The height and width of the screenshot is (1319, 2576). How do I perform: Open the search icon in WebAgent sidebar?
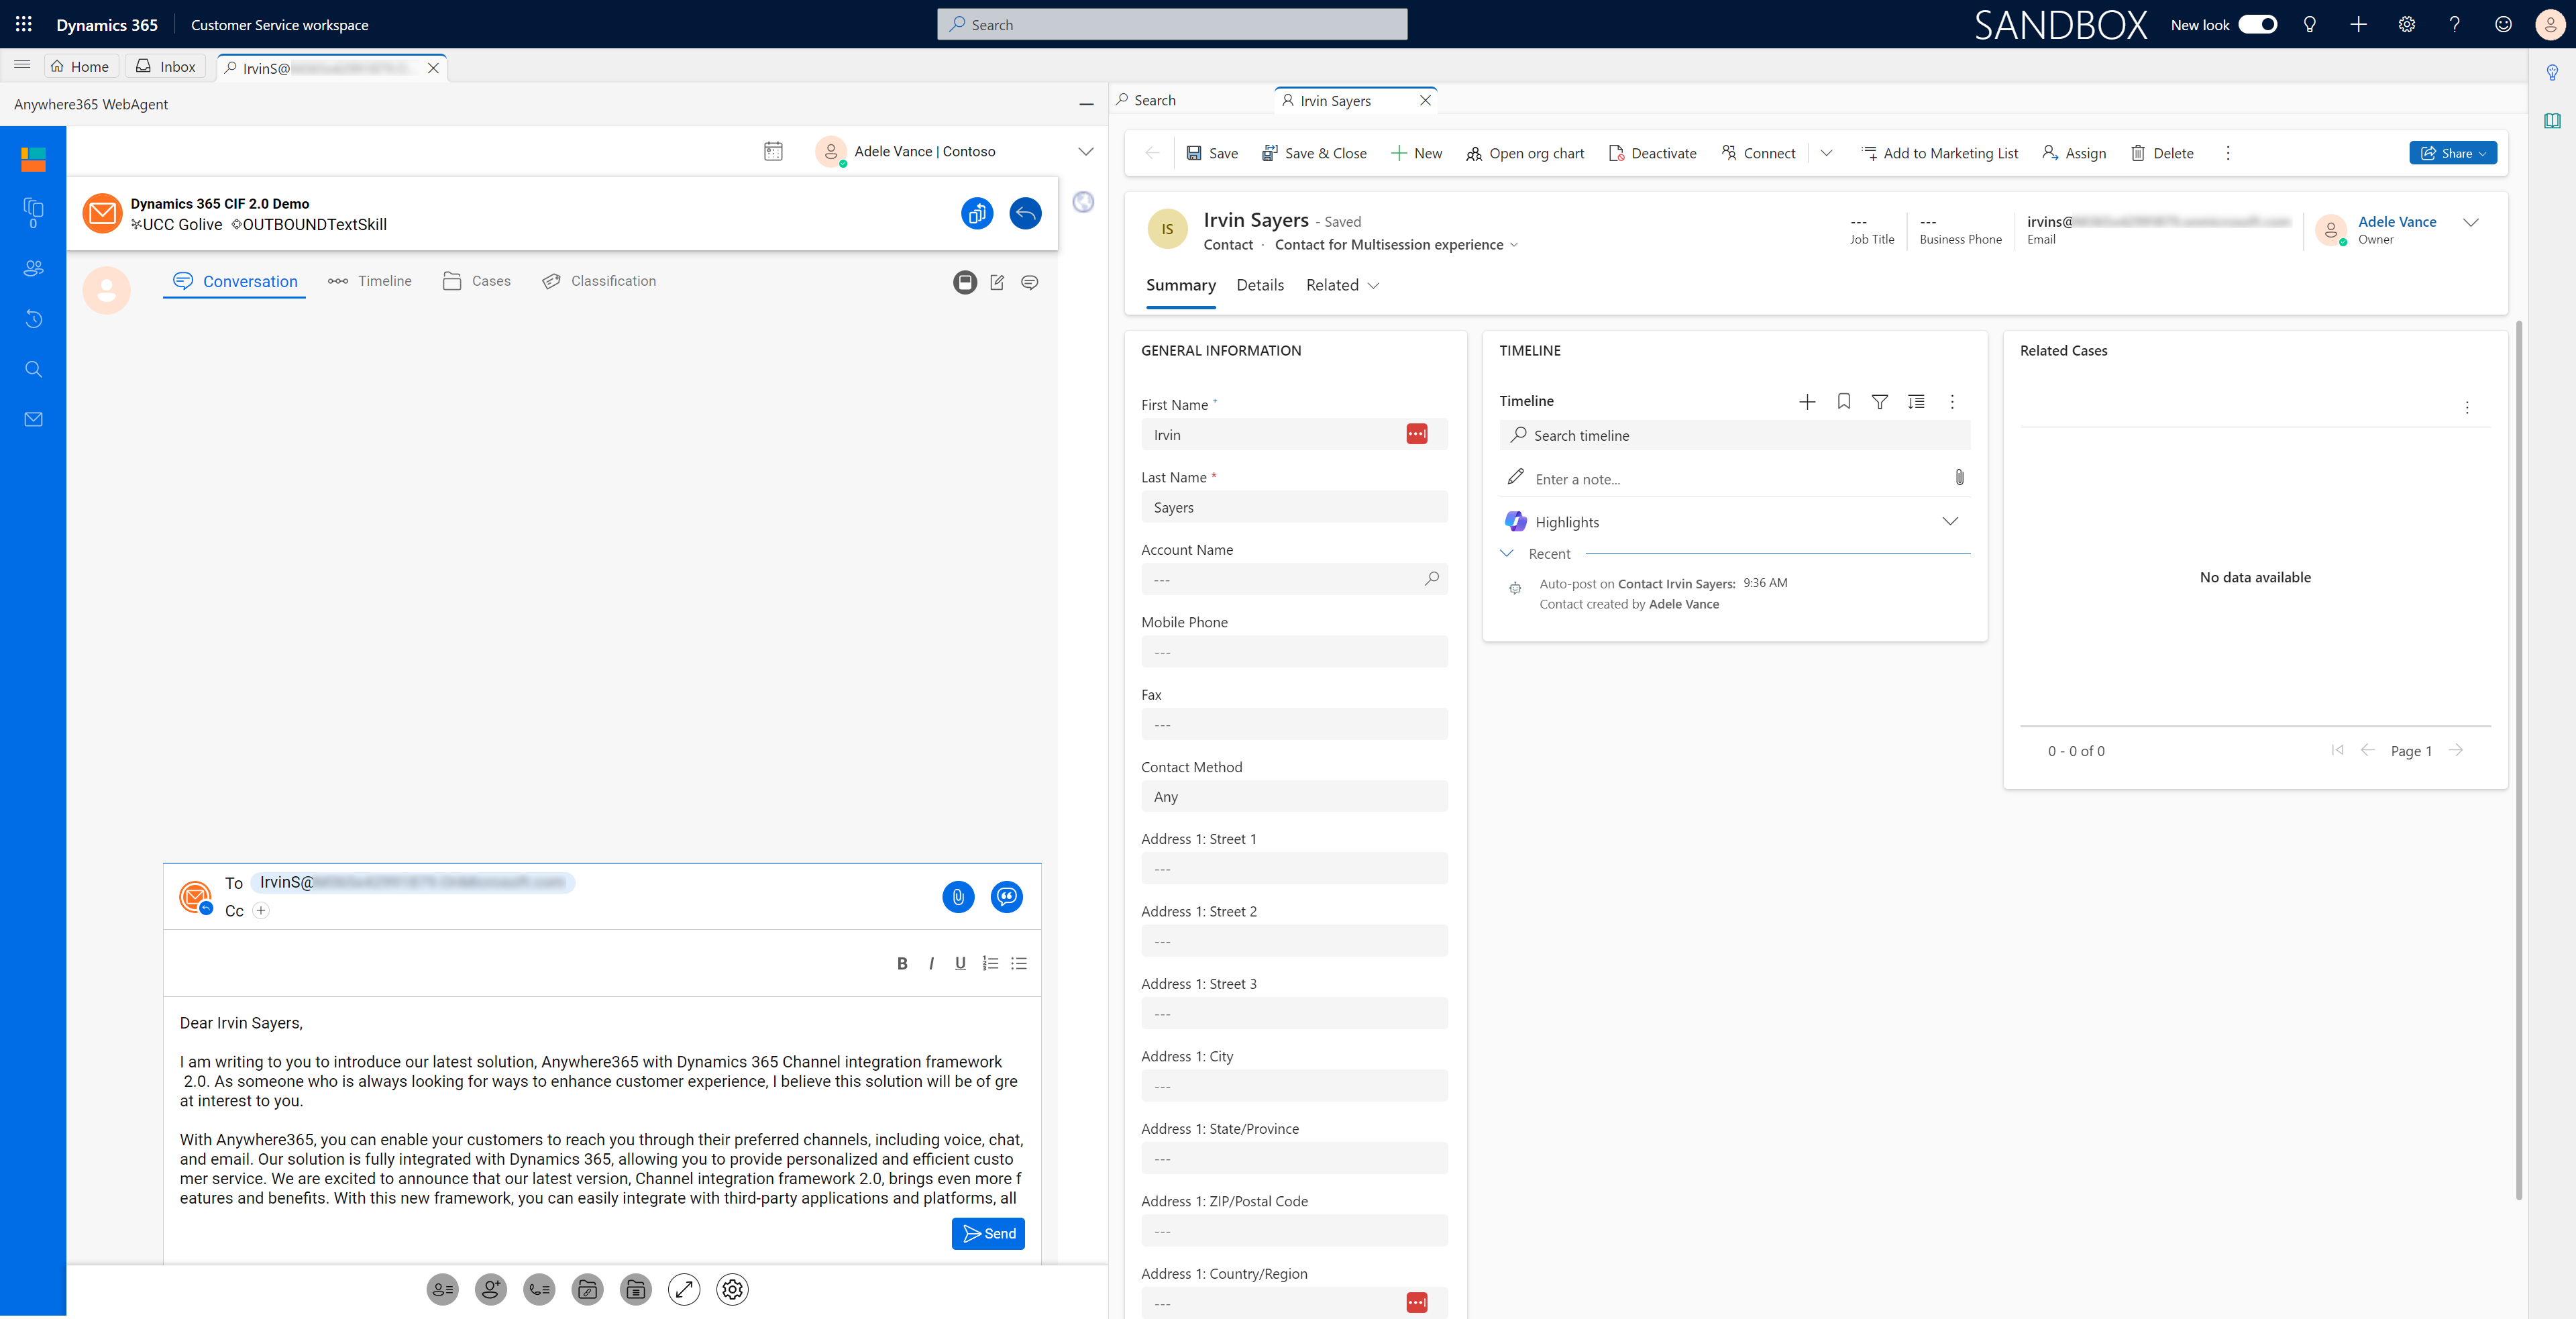pyautogui.click(x=33, y=369)
